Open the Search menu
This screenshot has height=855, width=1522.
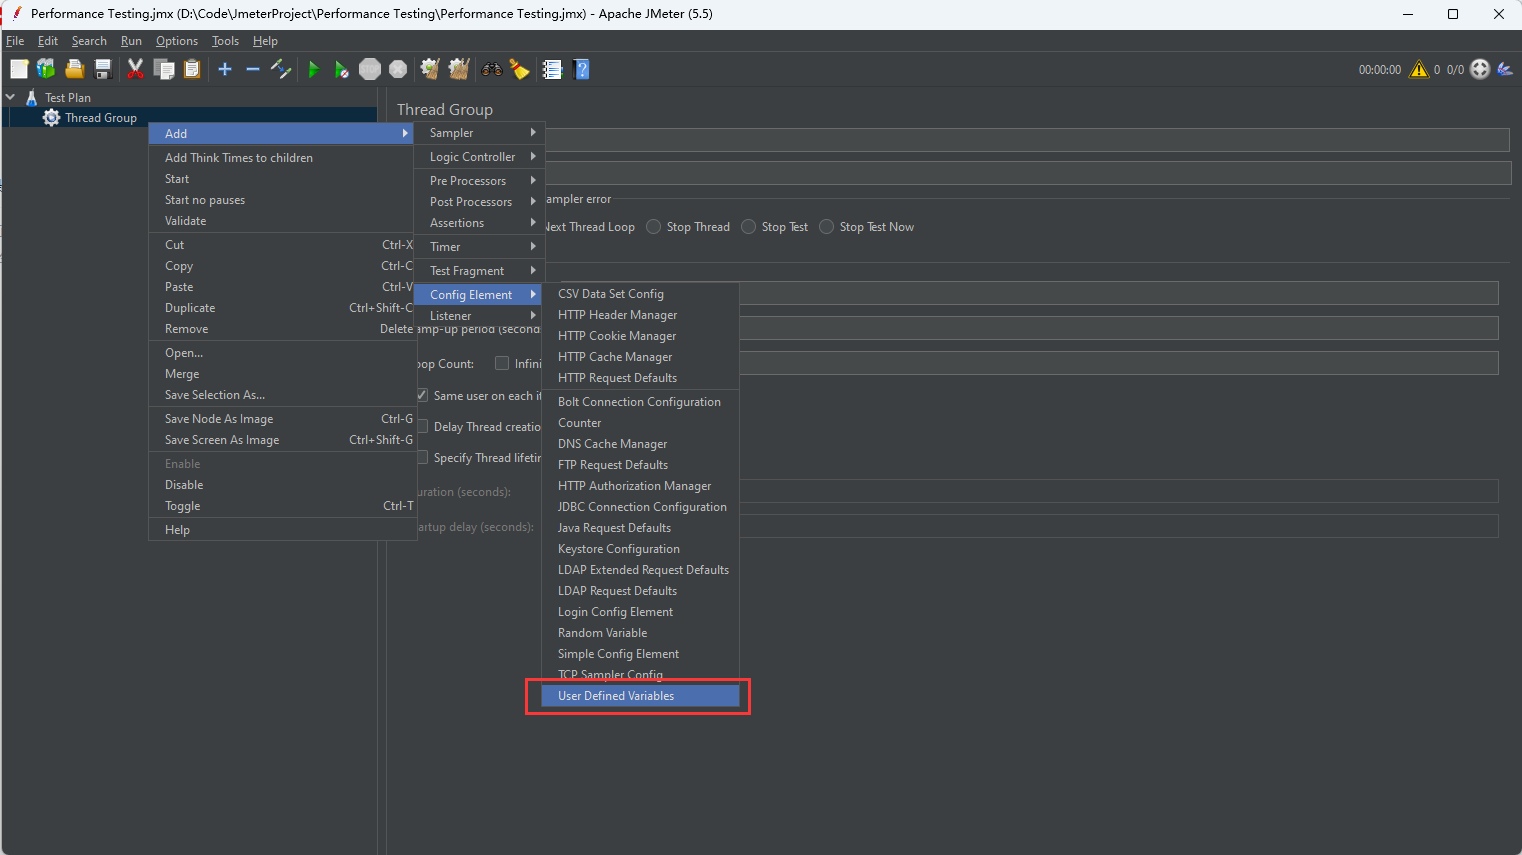tap(89, 41)
